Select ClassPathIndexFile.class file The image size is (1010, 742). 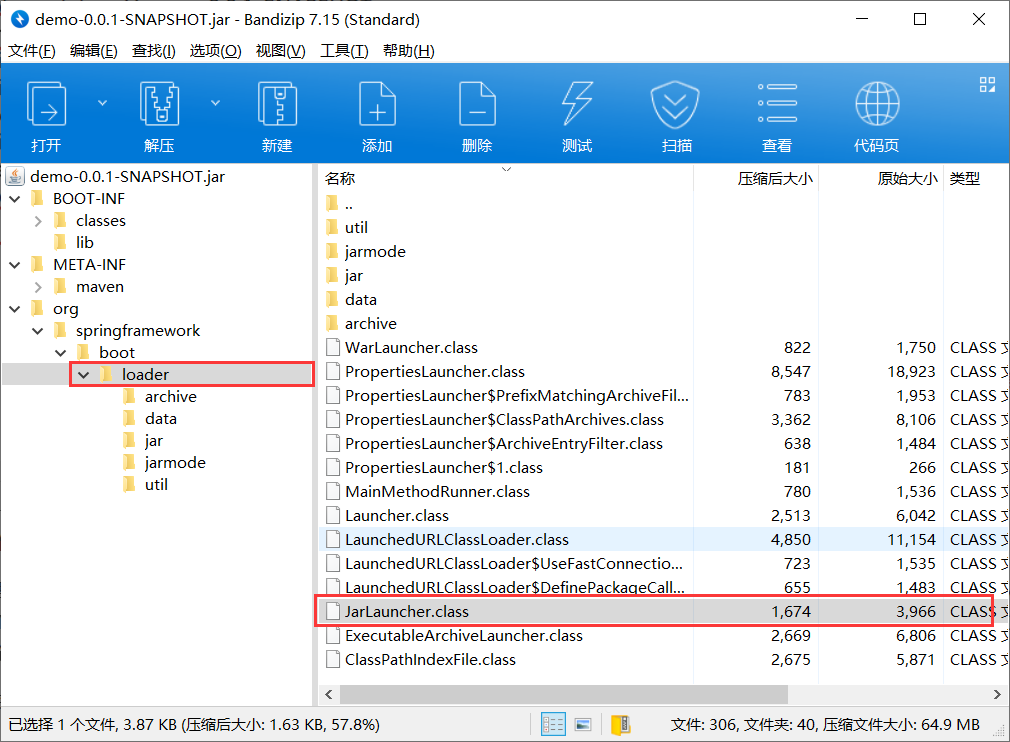[430, 660]
